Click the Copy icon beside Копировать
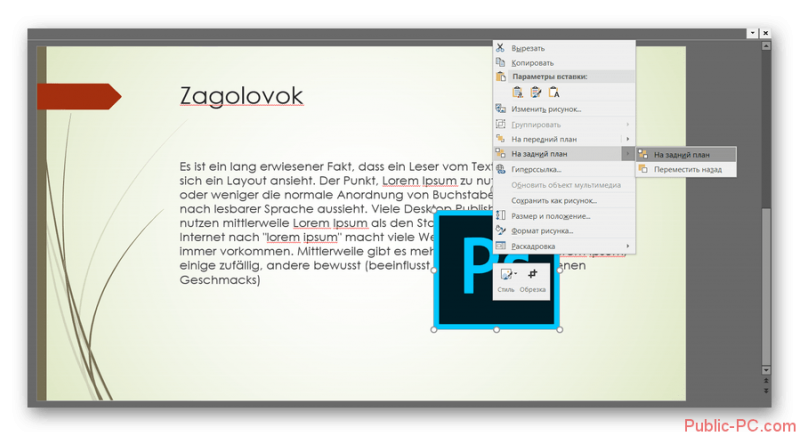Viewport: 800px width, 436px height. tap(501, 62)
